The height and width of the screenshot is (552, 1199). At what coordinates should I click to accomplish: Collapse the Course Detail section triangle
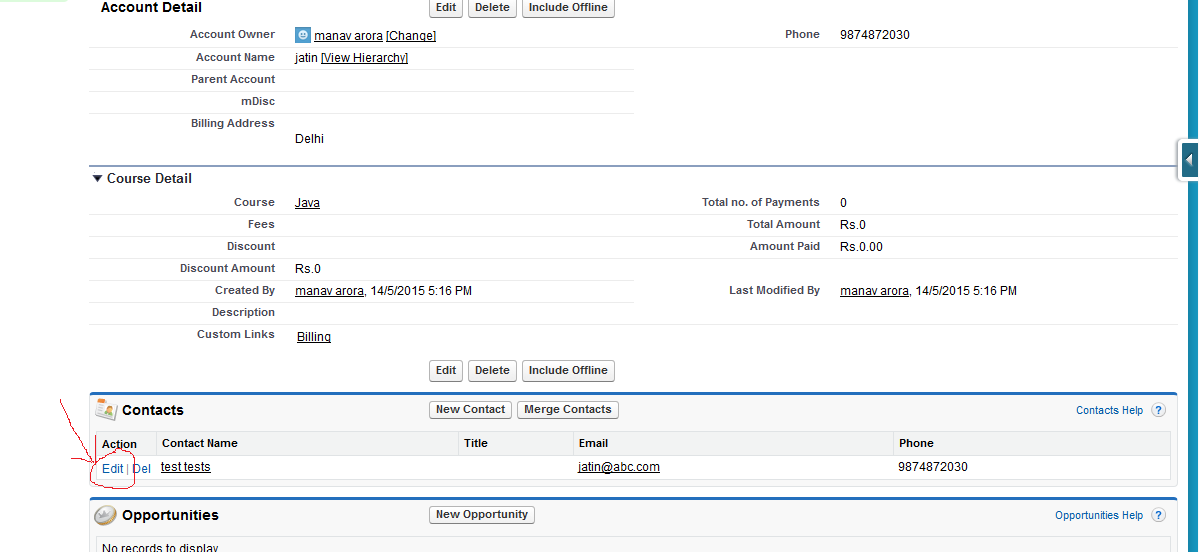click(96, 179)
